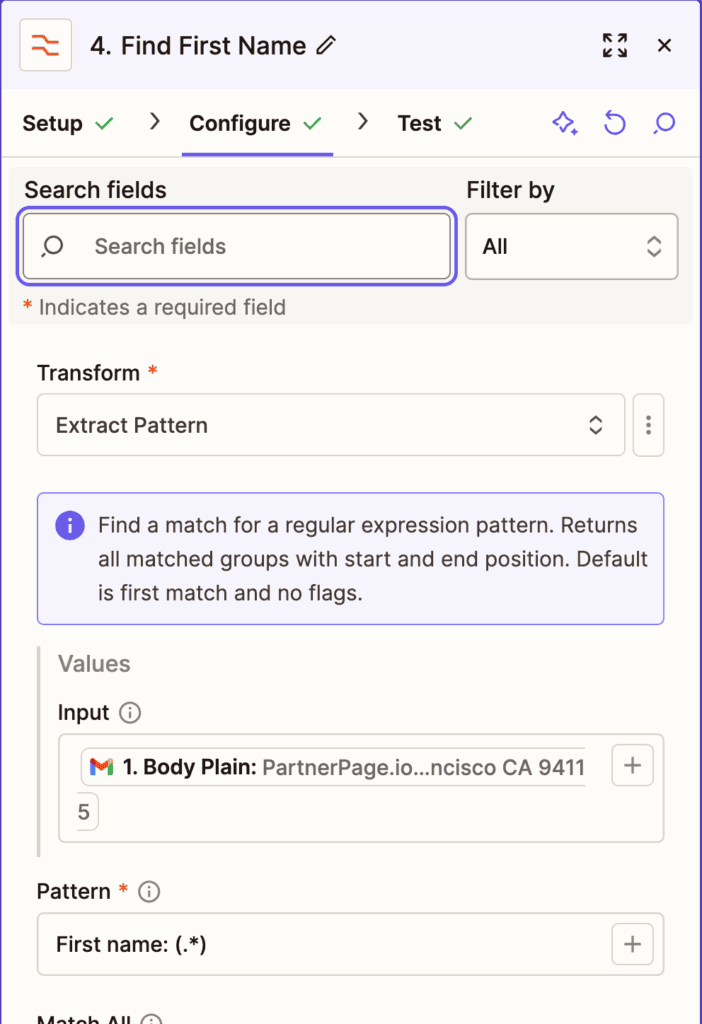Click the Pattern field containing First name regex

(x=320, y=944)
